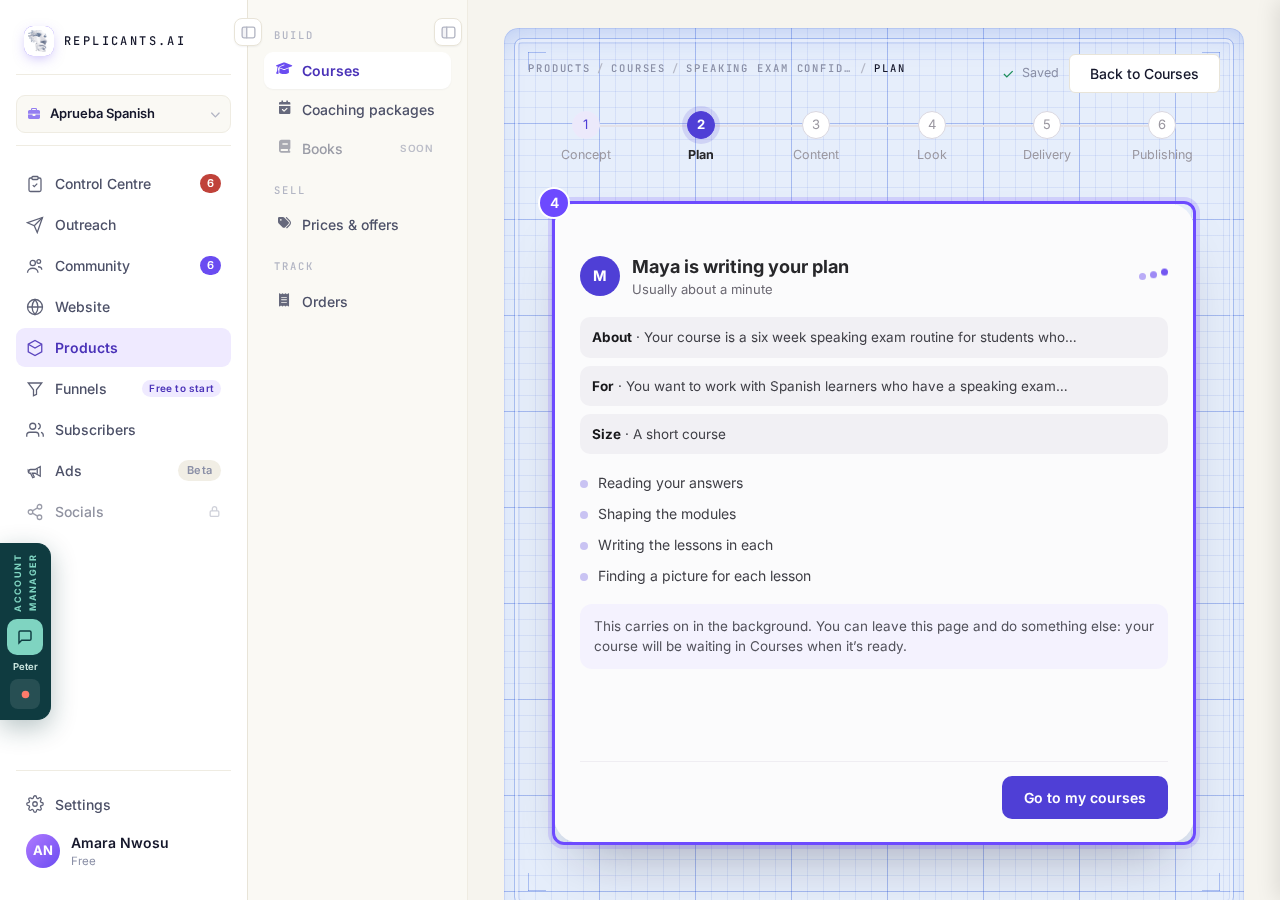Go to step 3 Content
Image resolution: width=1280 pixels, height=900 pixels.
816,137
